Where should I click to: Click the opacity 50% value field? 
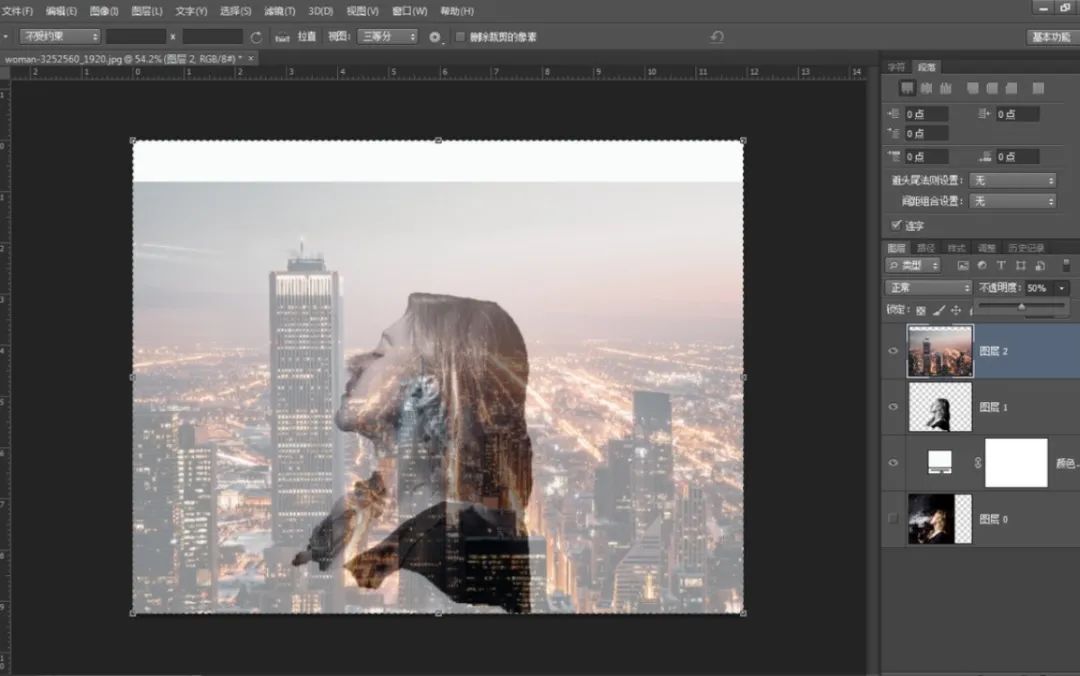(x=1039, y=287)
